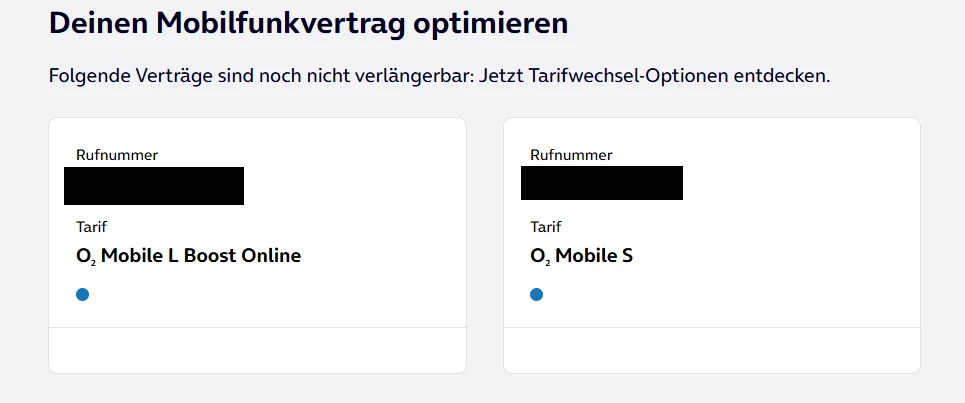This screenshot has height=403, width=965.
Task: Click O₂ brand mark in L Boost tariff name
Action: (85, 256)
